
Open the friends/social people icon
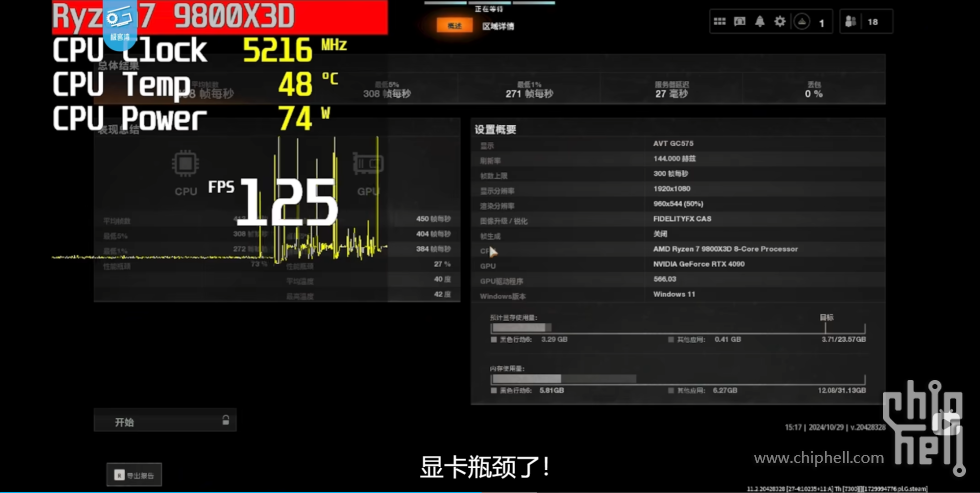[x=850, y=21]
